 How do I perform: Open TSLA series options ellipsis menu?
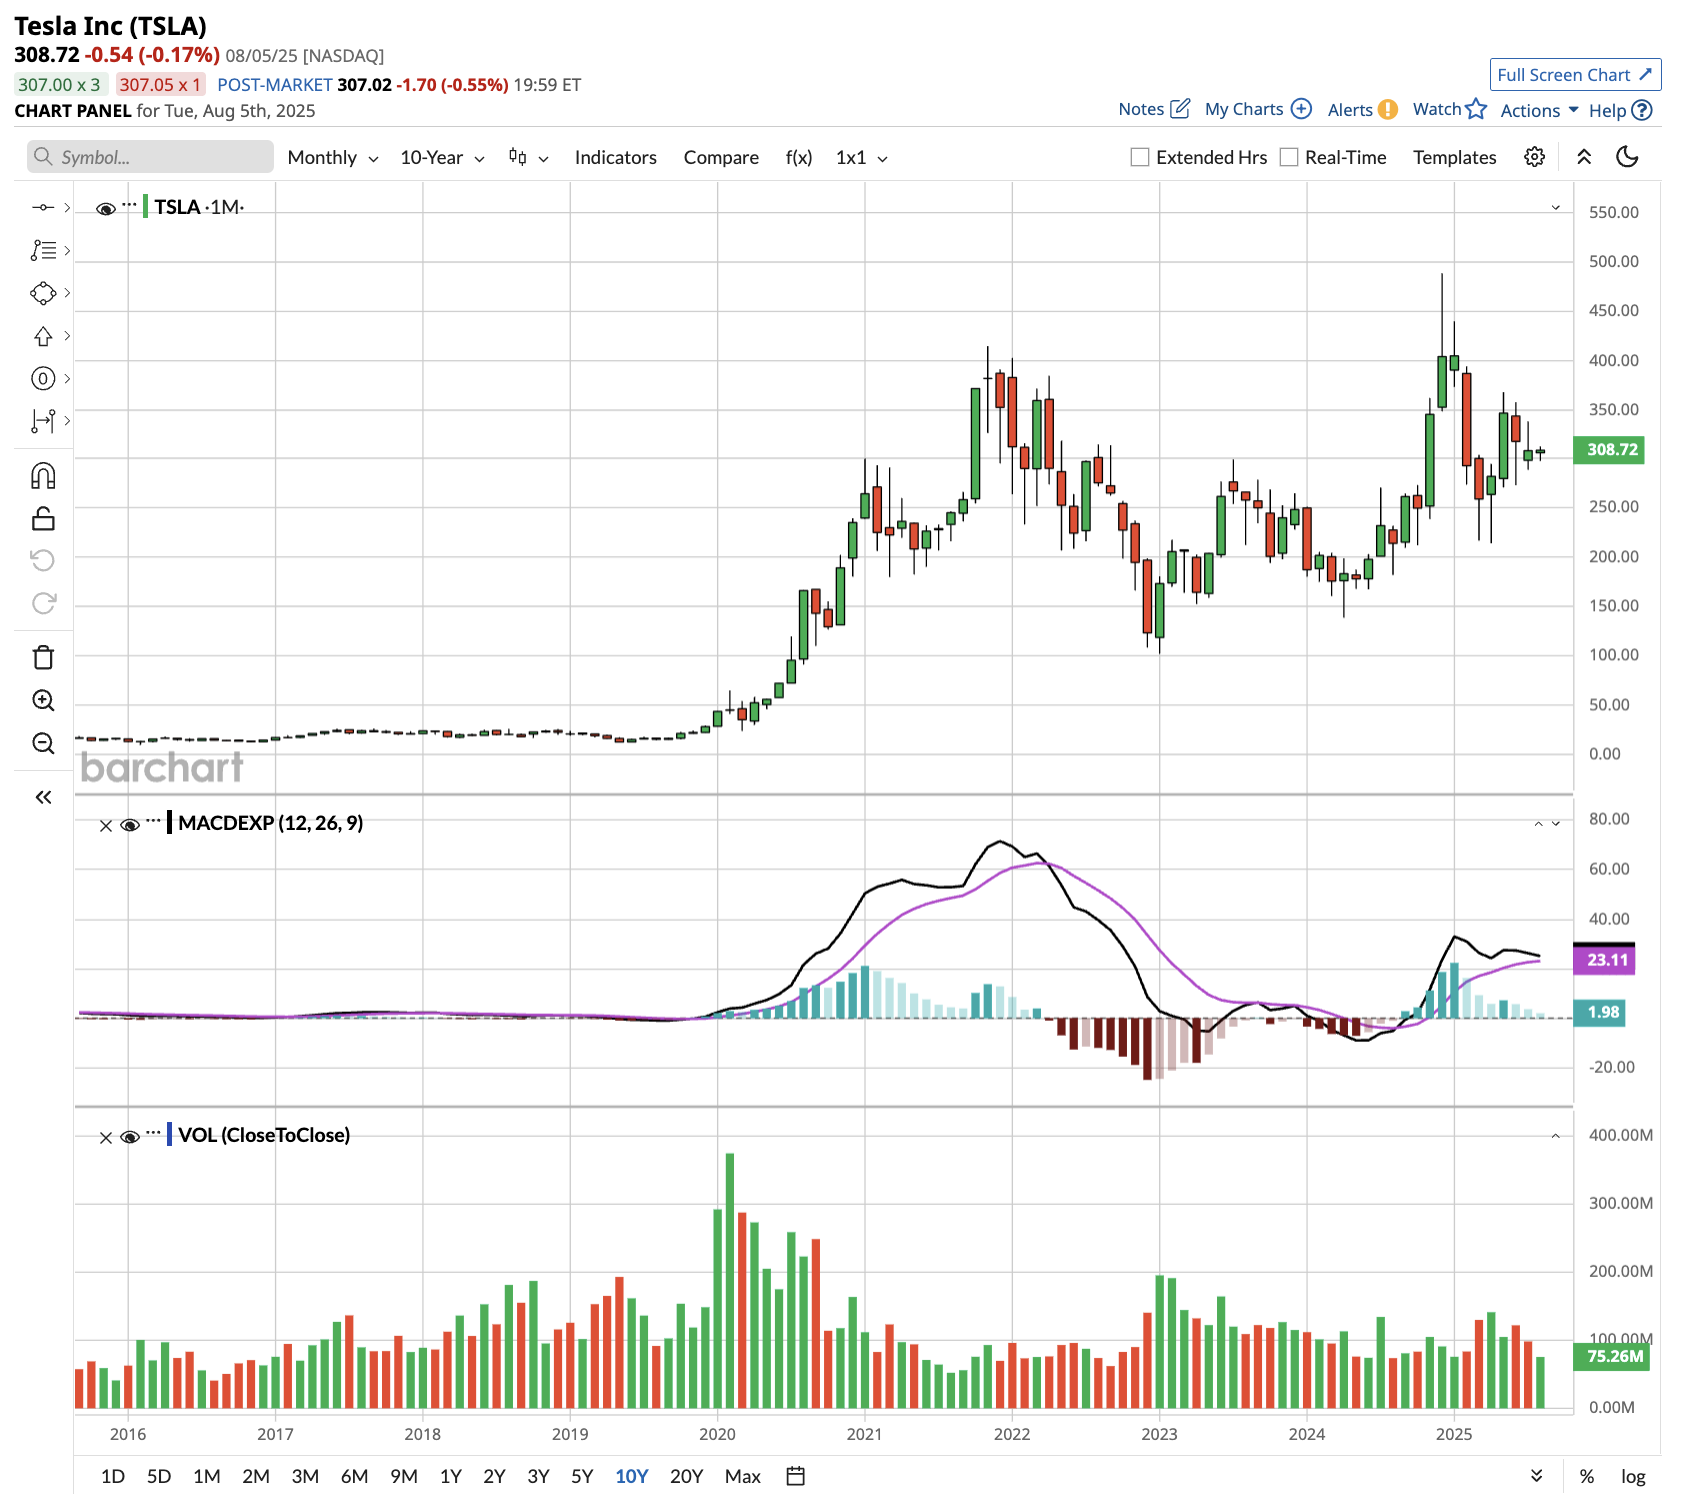click(130, 204)
